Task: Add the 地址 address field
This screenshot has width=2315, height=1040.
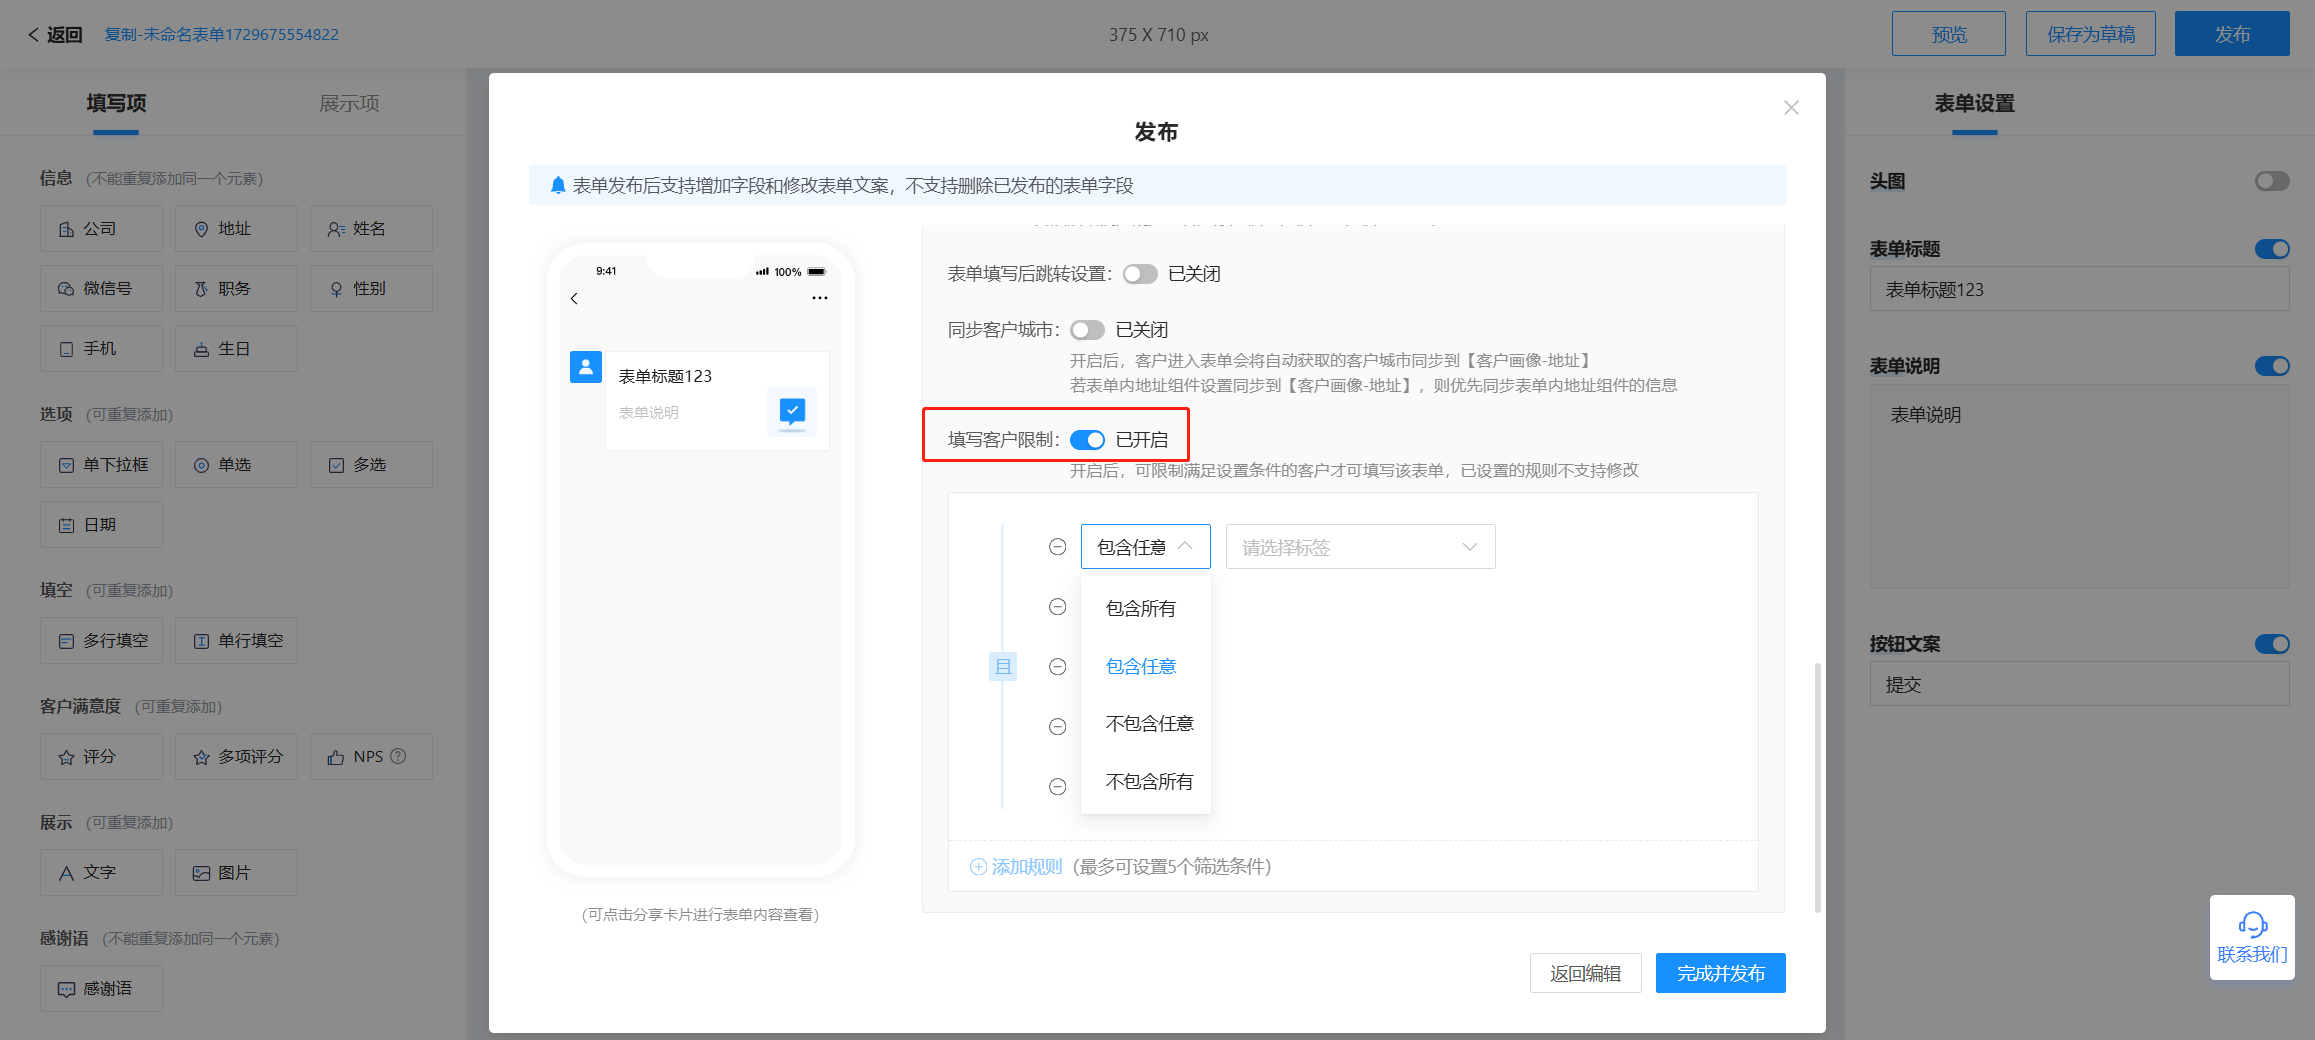Action: point(236,229)
